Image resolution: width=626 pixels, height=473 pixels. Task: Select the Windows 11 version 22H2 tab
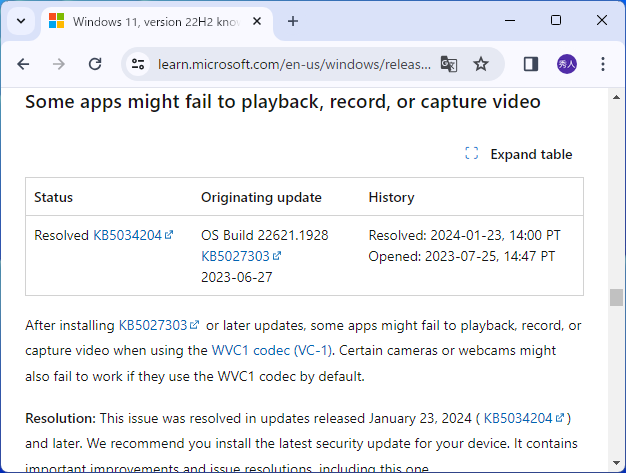click(x=150, y=21)
